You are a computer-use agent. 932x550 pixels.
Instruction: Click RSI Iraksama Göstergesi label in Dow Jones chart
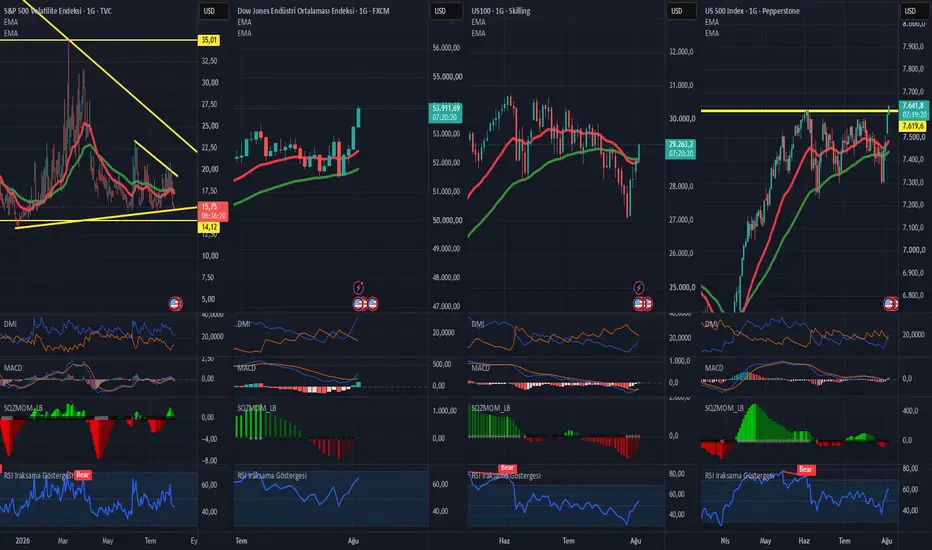click(272, 476)
